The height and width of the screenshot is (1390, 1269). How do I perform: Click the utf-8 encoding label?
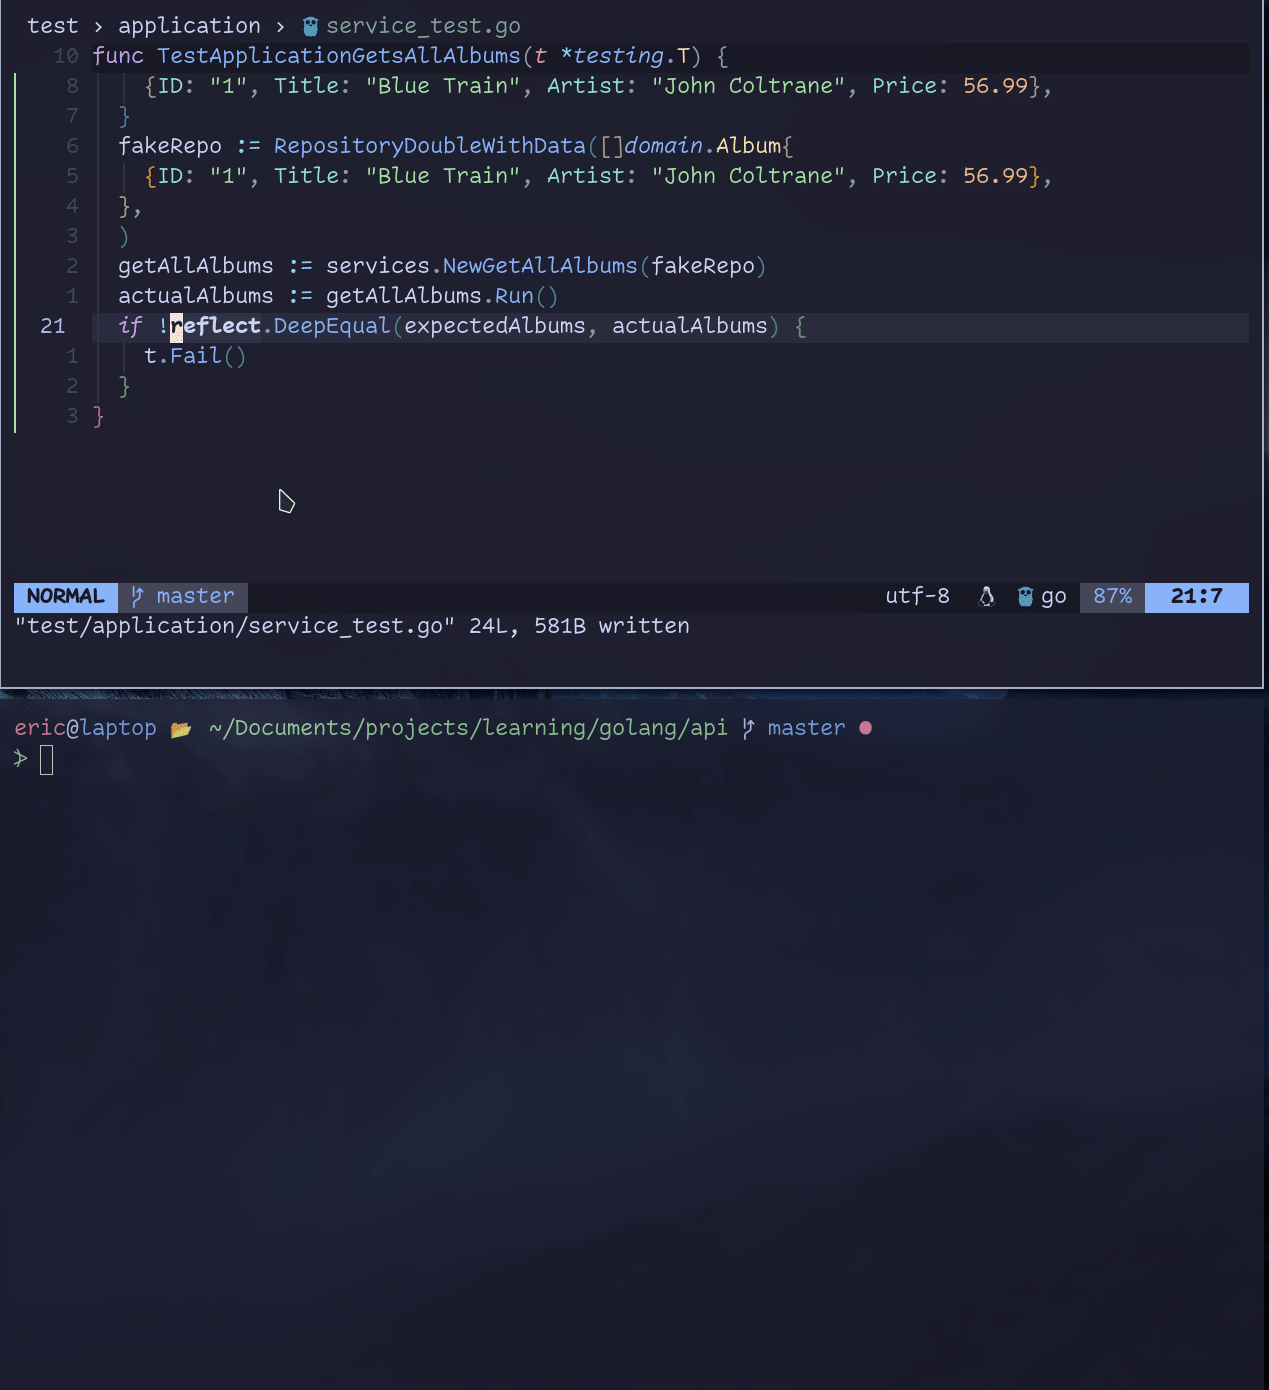coord(917,596)
